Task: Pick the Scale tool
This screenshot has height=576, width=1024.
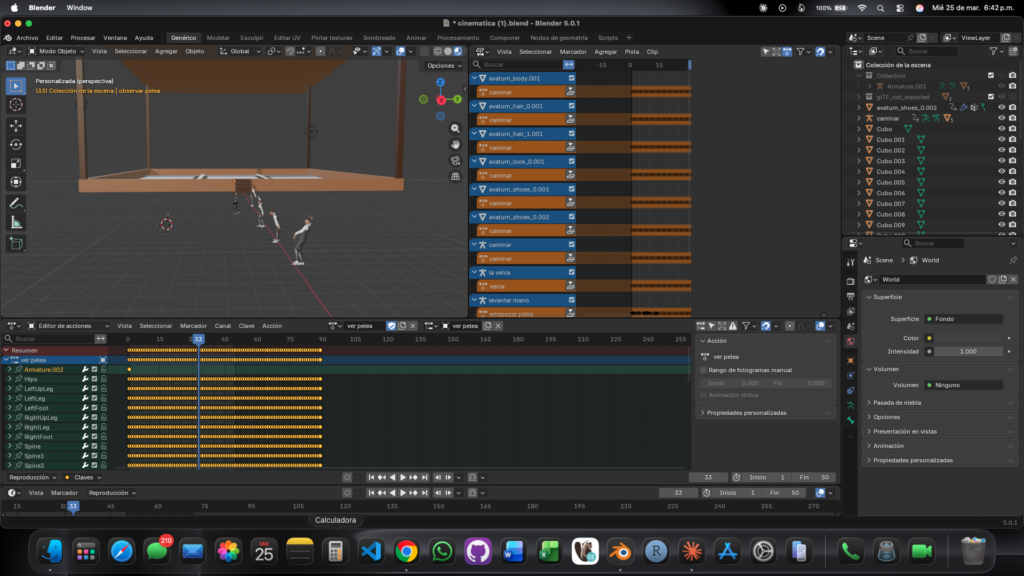Action: point(16,163)
